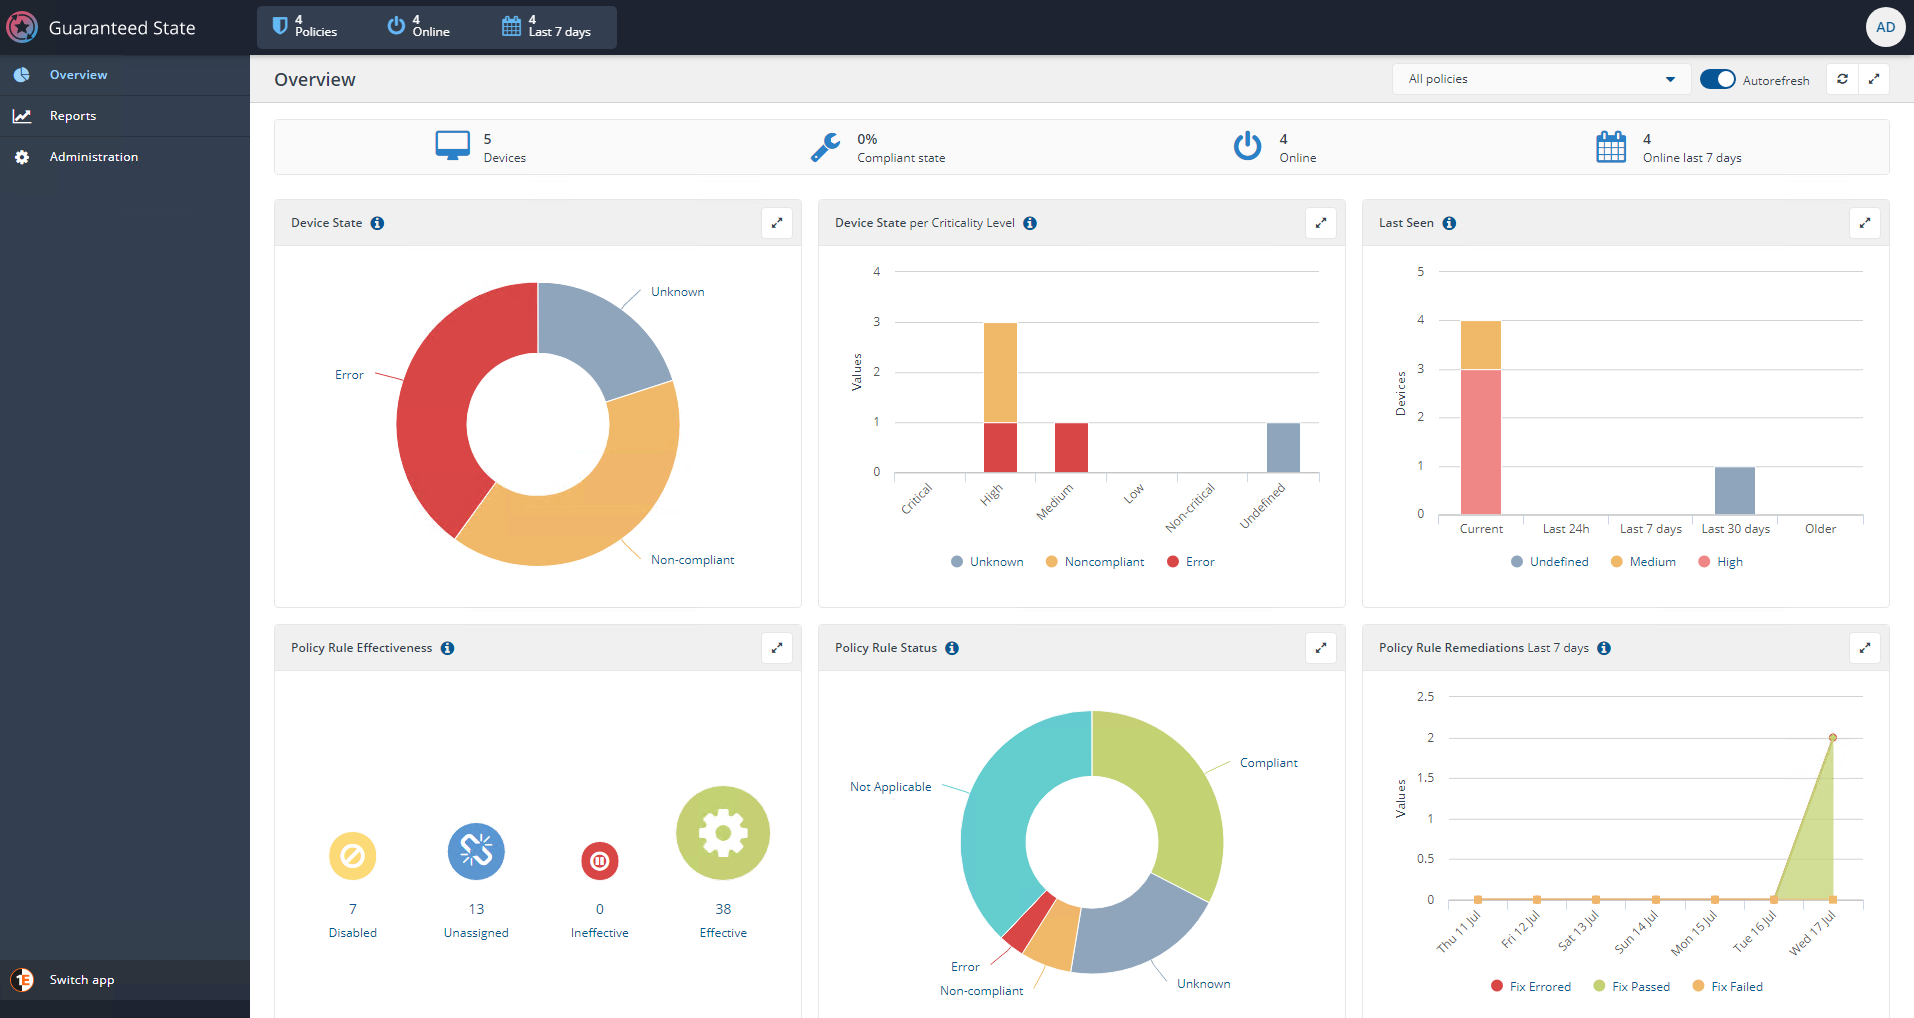Click the Policies shield icon in header
Viewport: 1914px width, 1018px height.
[280, 25]
